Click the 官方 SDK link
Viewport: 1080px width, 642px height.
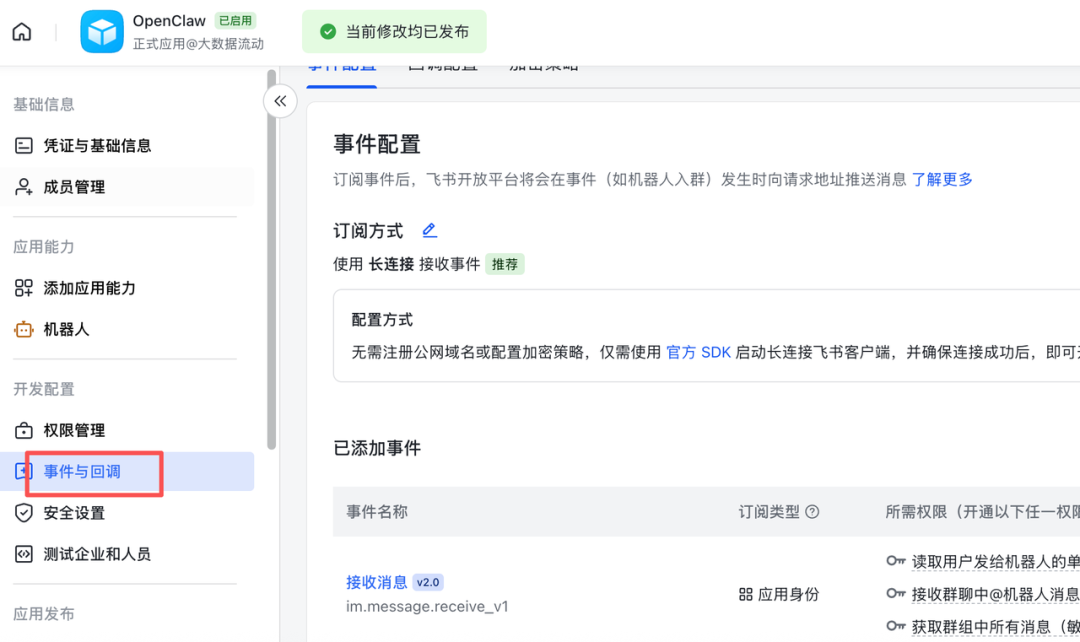click(x=698, y=351)
